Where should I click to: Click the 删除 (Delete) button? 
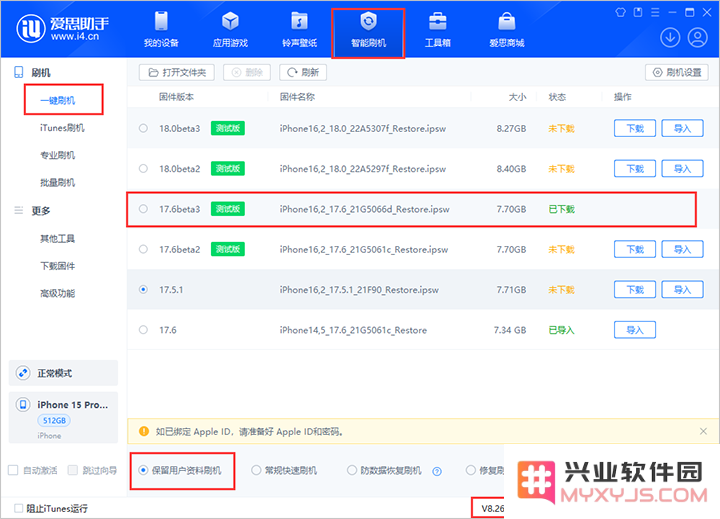pos(247,73)
